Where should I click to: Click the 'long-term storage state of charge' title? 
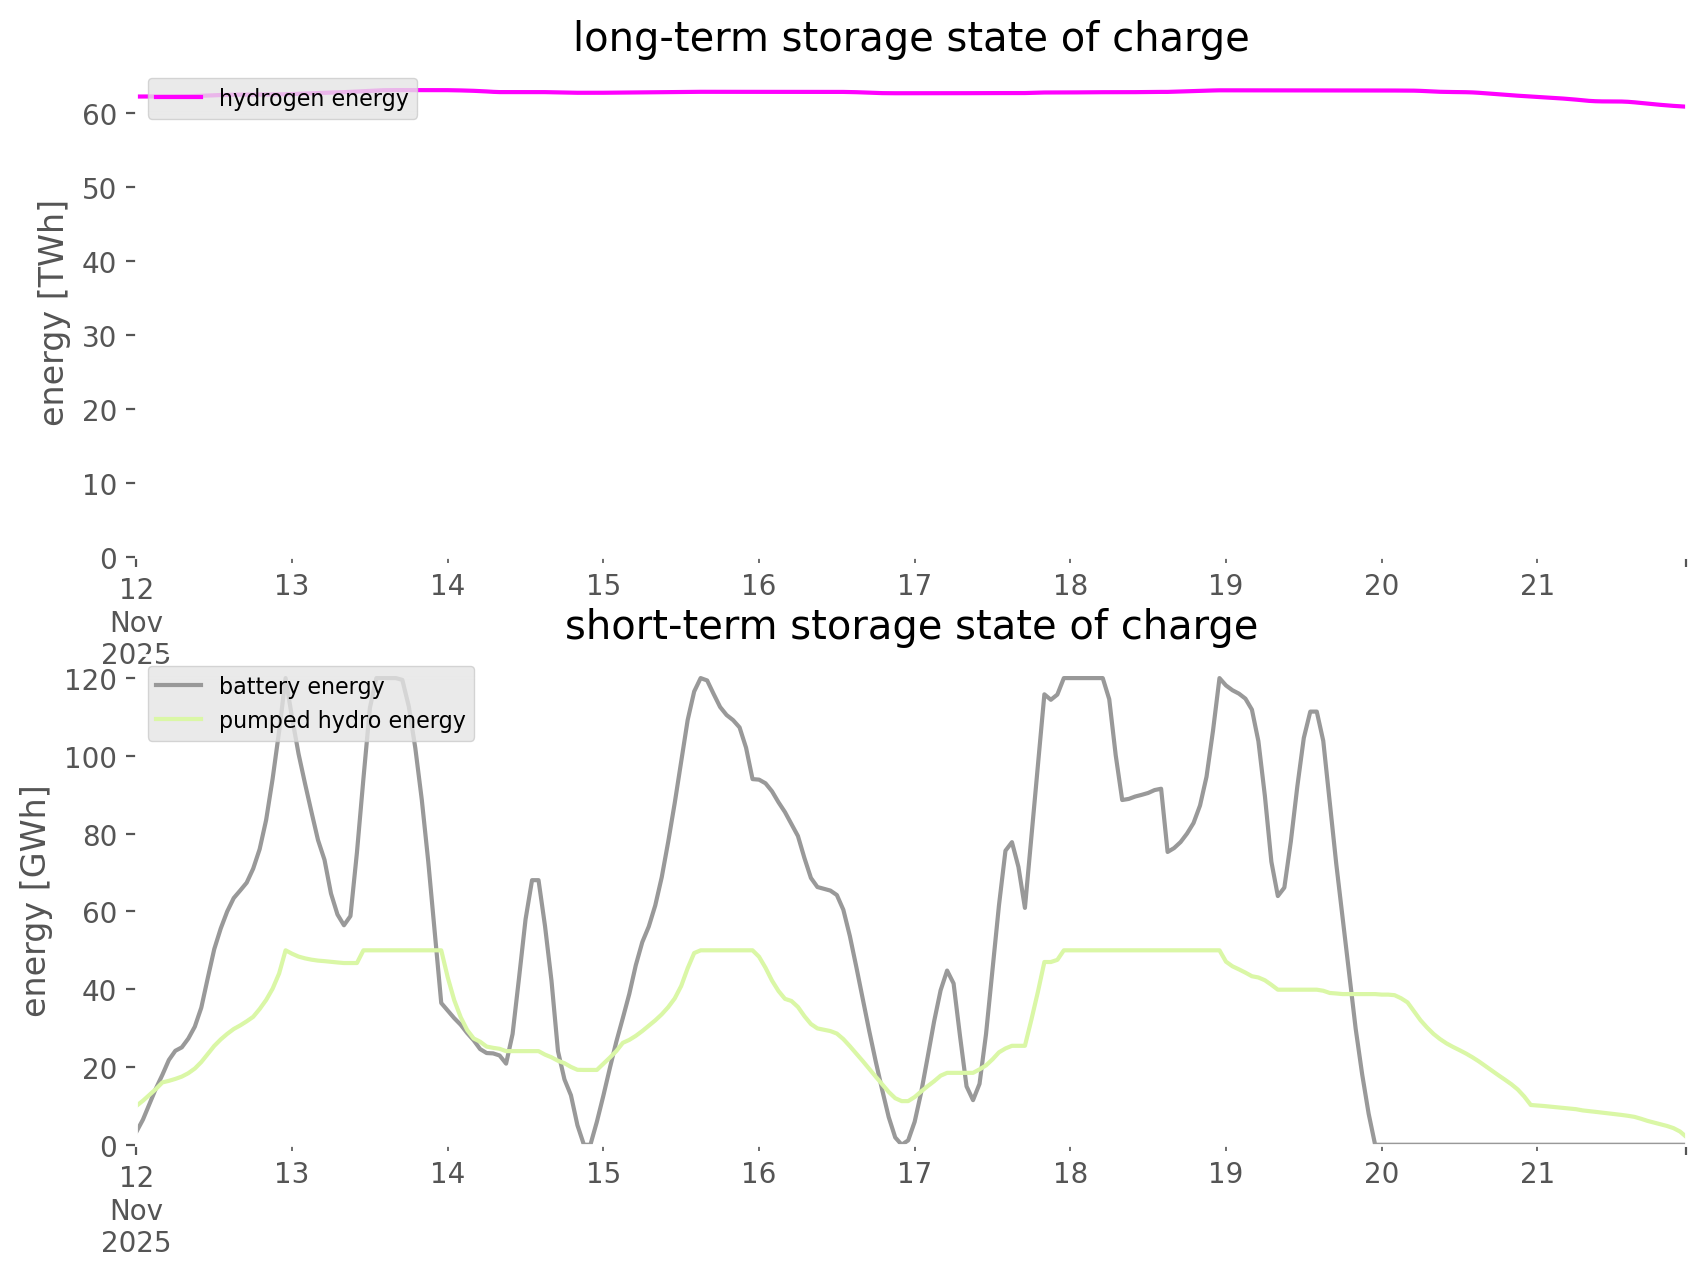910,38
